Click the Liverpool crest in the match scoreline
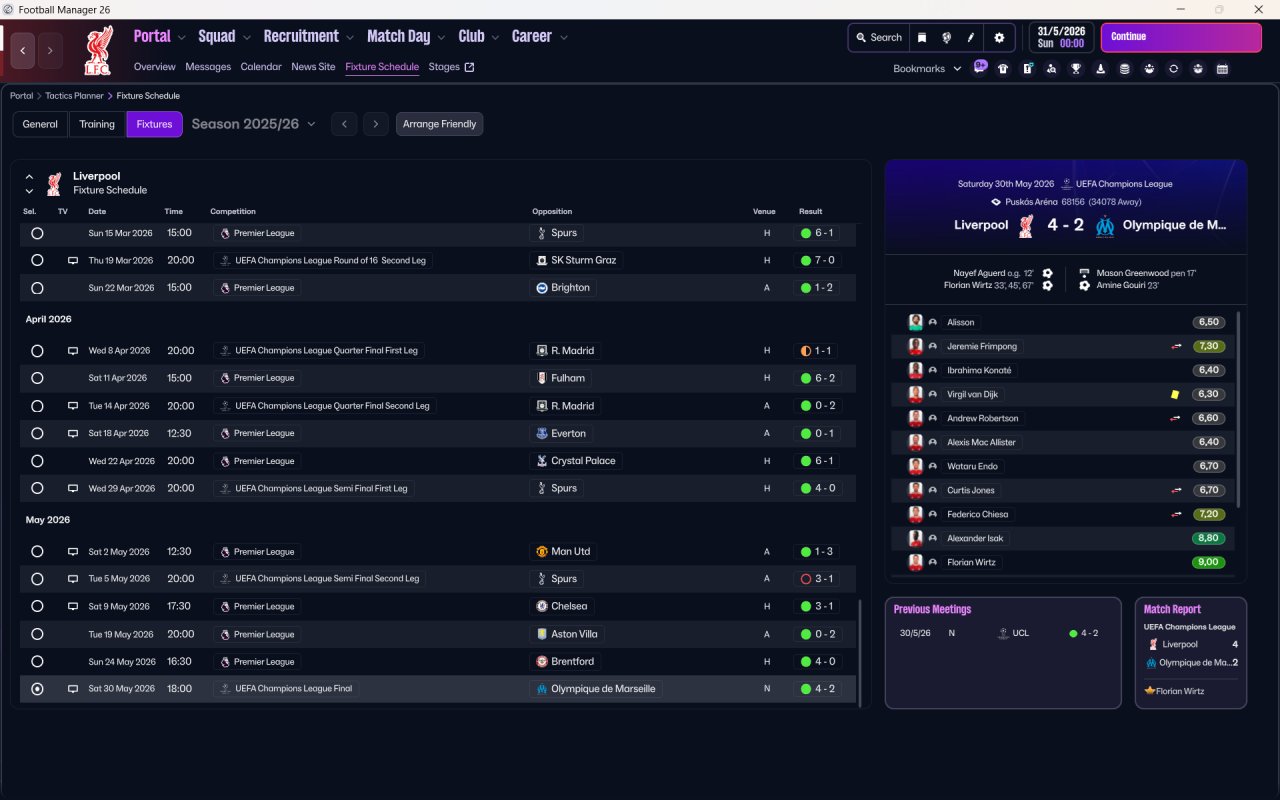 pos(1025,226)
